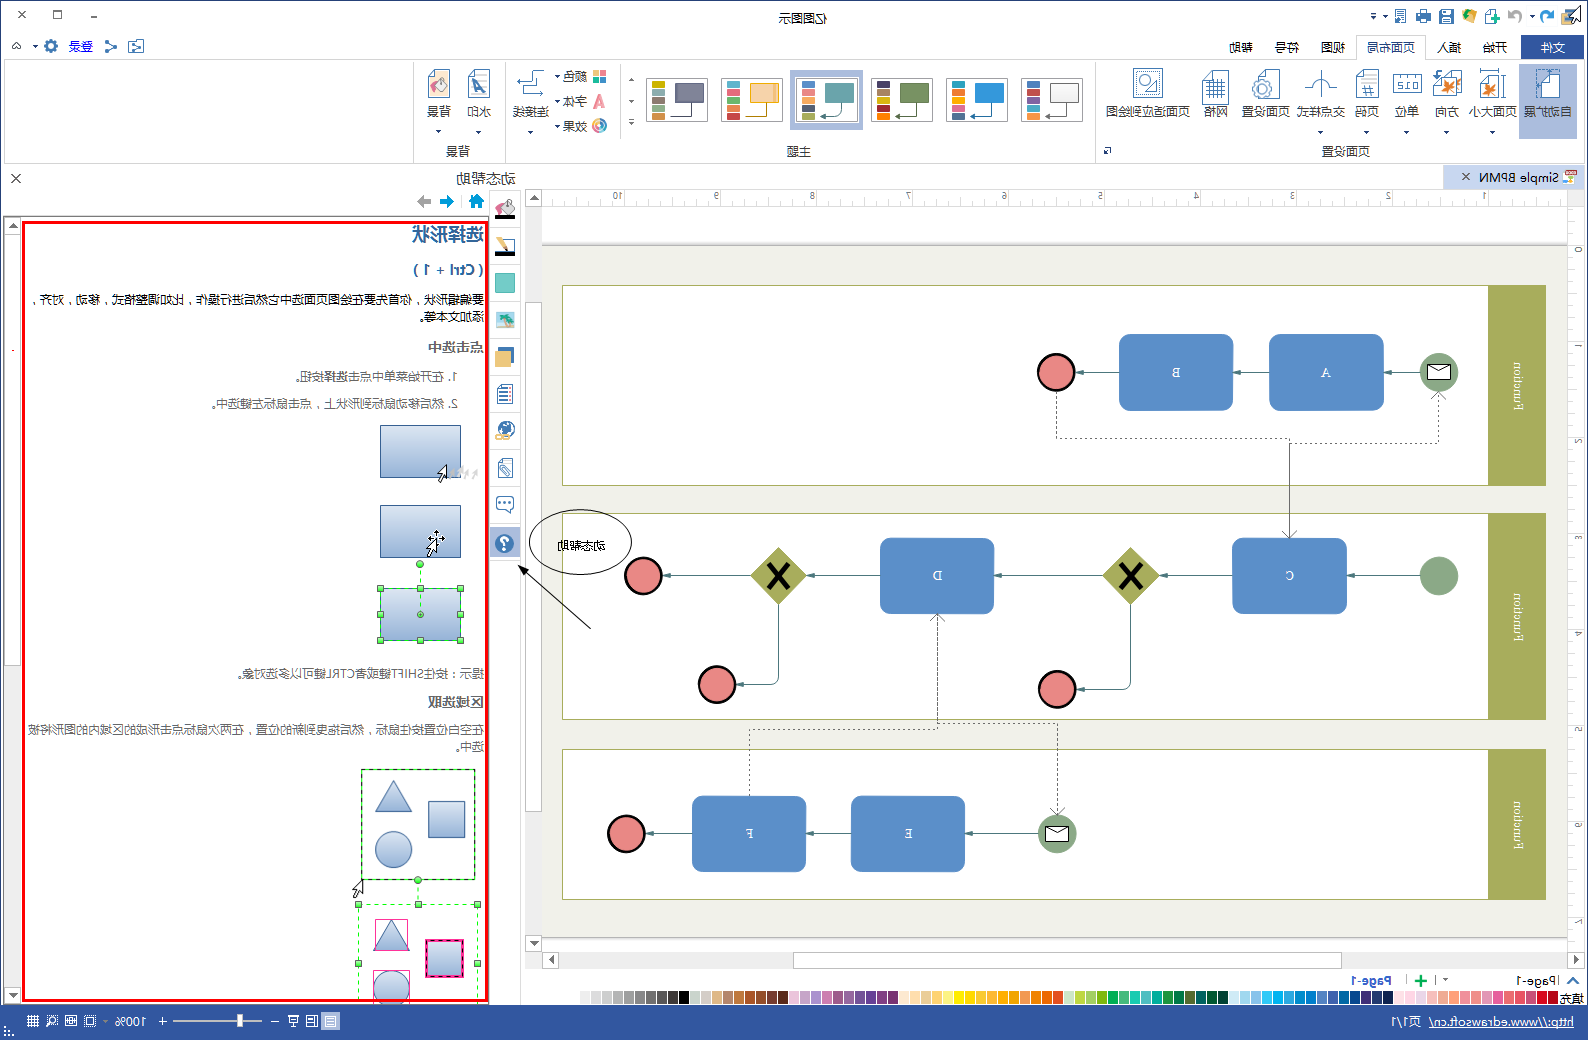Viewport: 1588px width, 1040px height.
Task: Click the Connector (连接线) style icon
Action: 530,84
